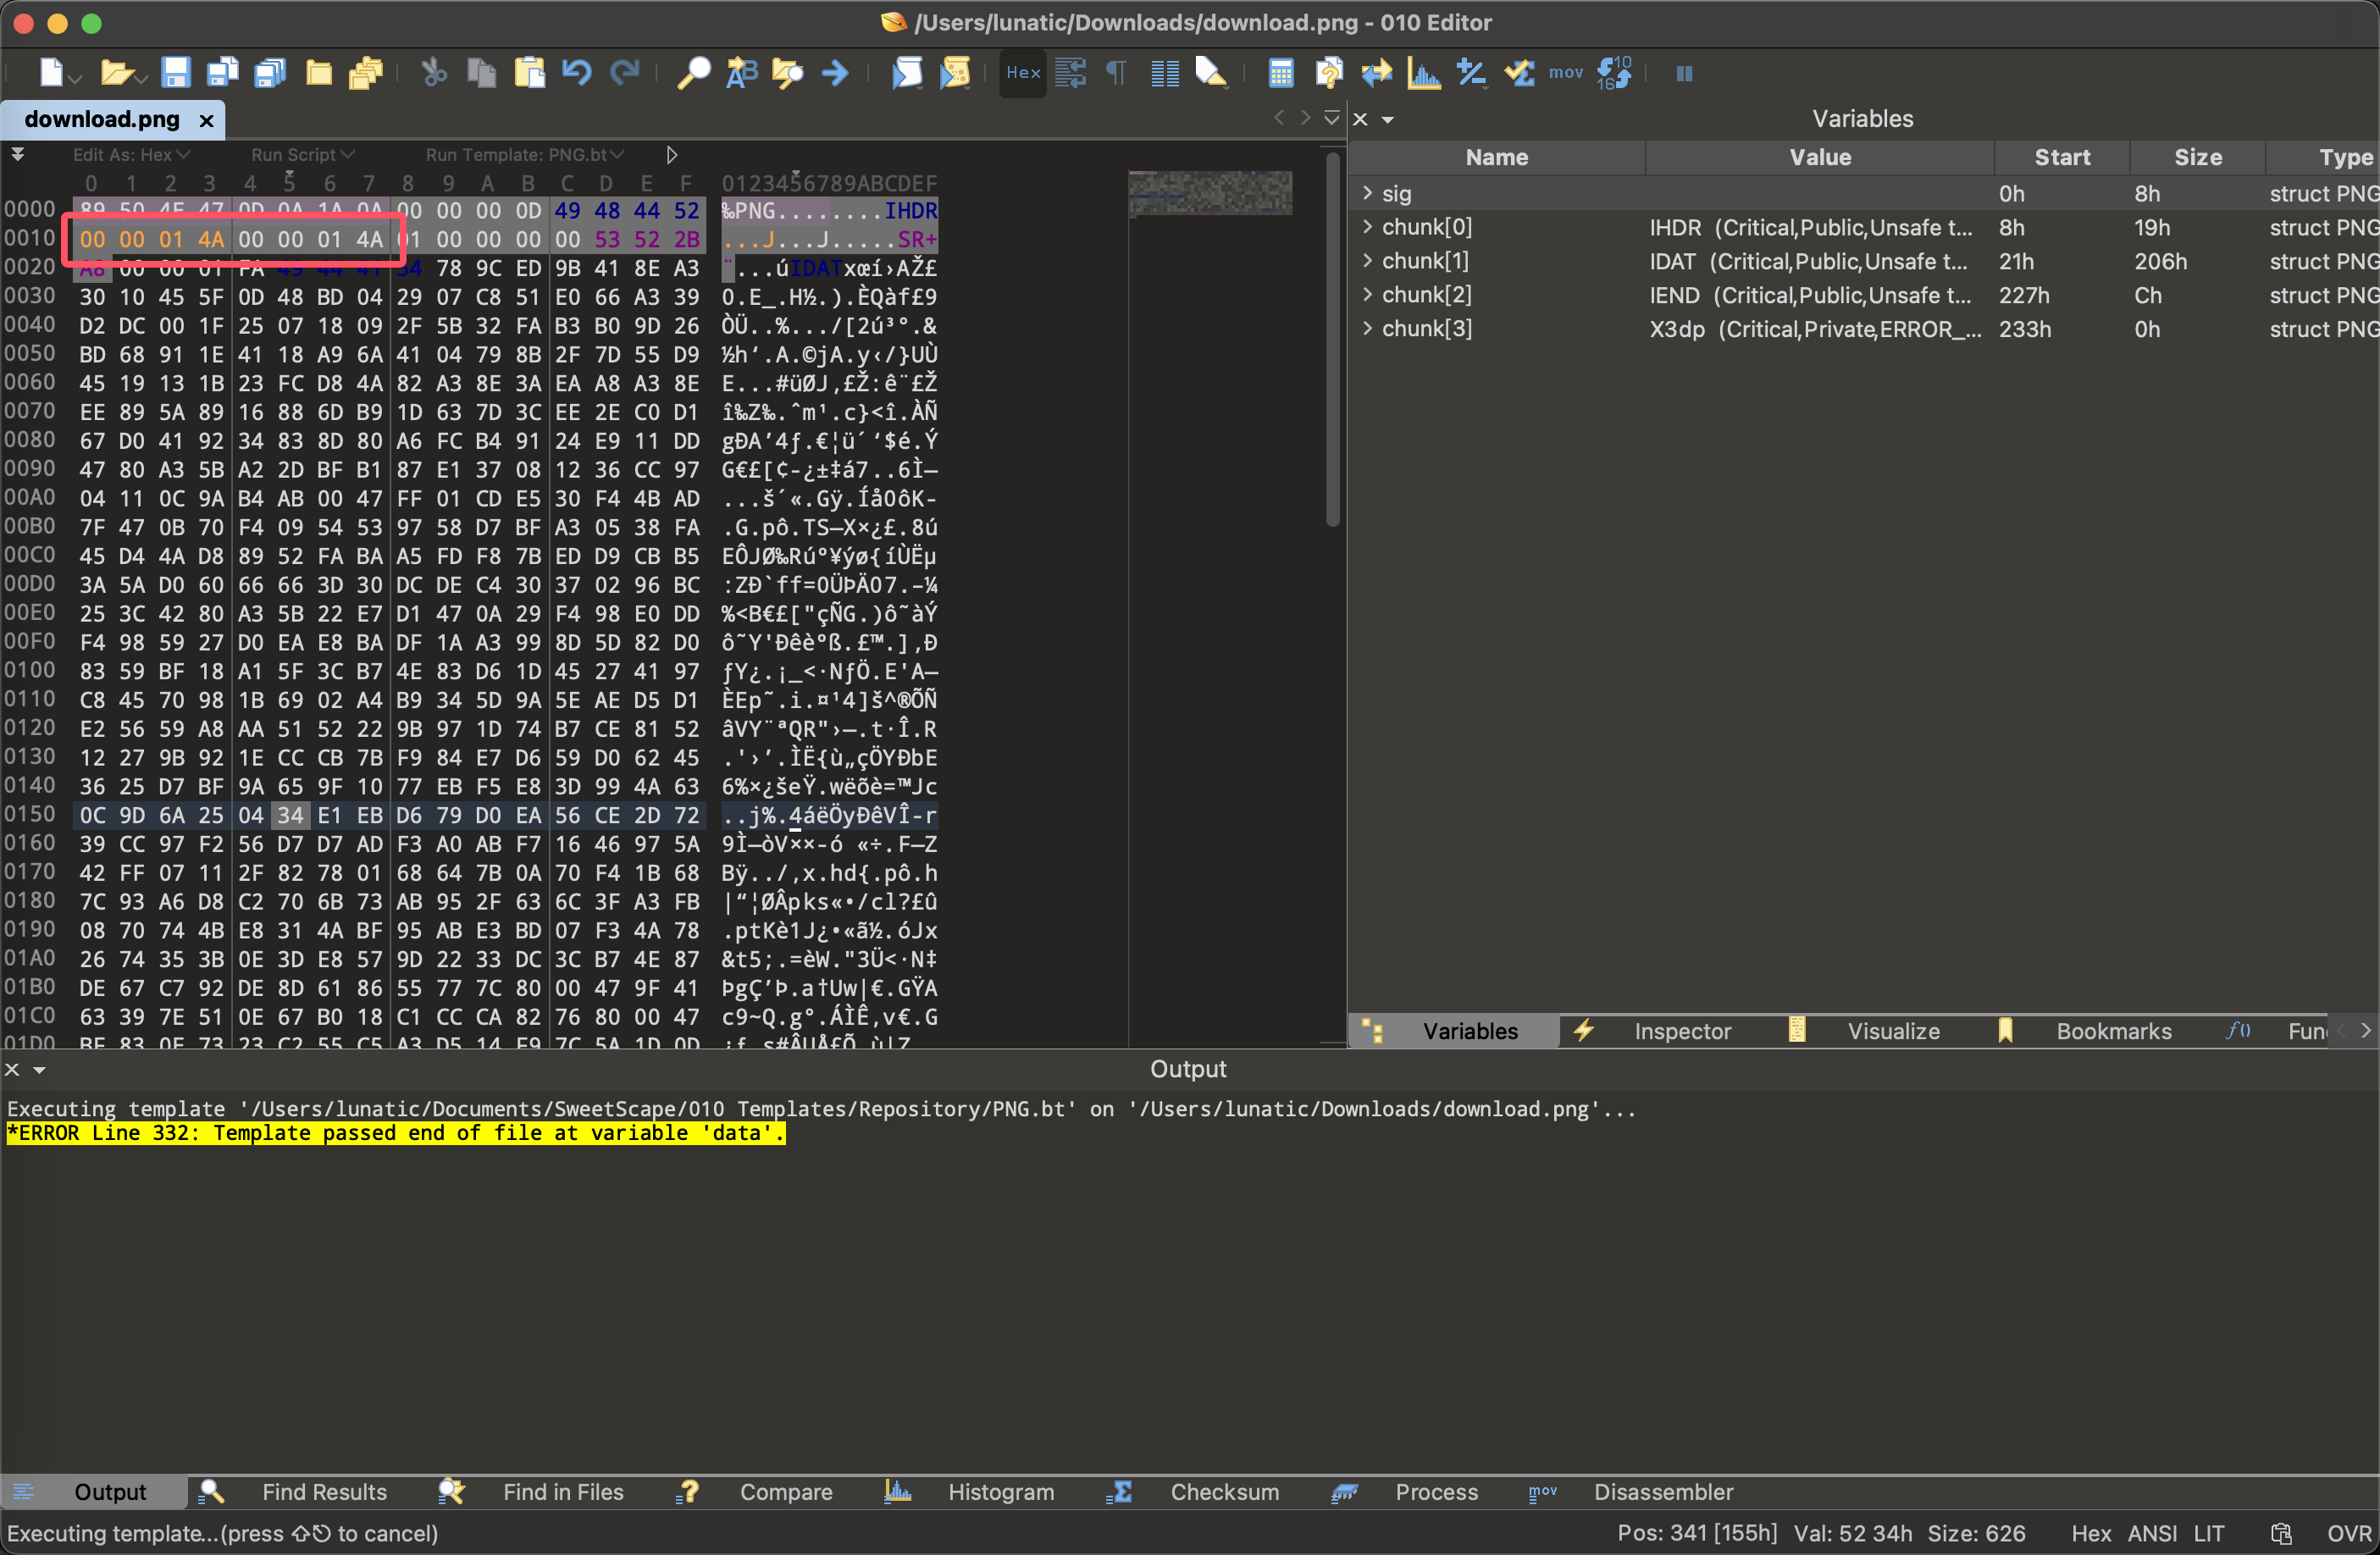Click the Copy icon in the toolbar
This screenshot has width=2380, height=1555.
(482, 72)
